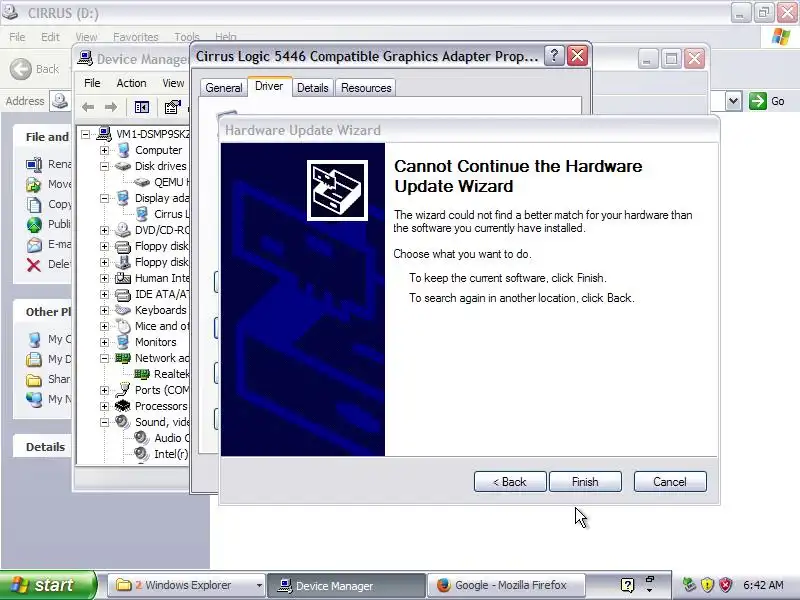This screenshot has height=600, width=800.
Task: Open the Edit menu in CIRRUS window
Action: pyautogui.click(x=50, y=37)
